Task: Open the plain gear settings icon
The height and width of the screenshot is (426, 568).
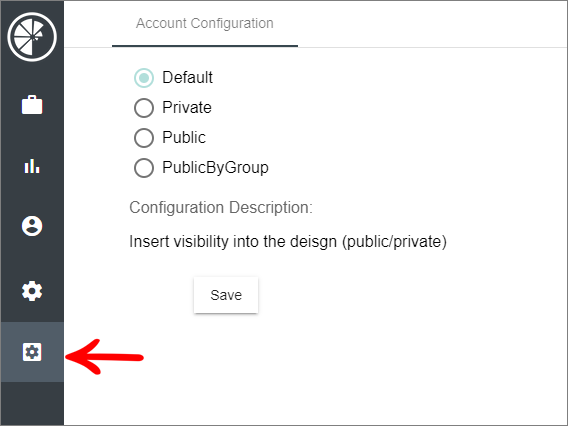Action: click(32, 291)
